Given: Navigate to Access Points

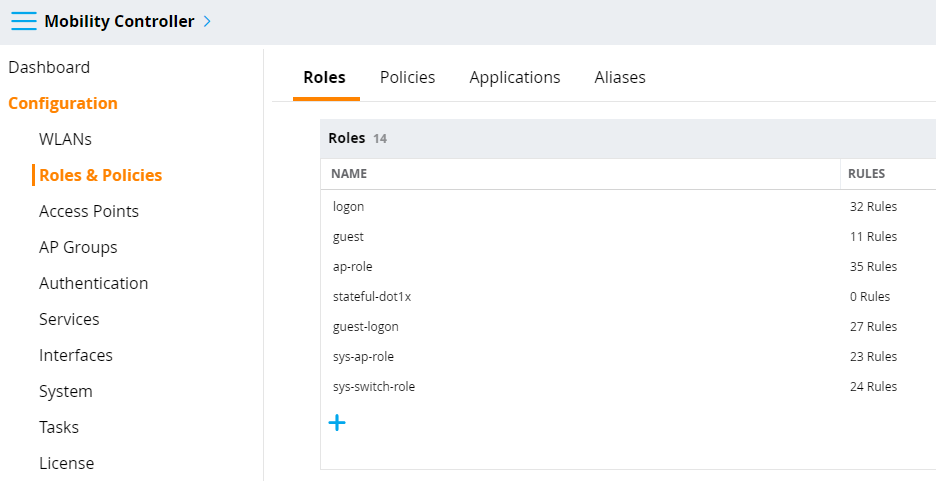Looking at the screenshot, I should point(89,211).
